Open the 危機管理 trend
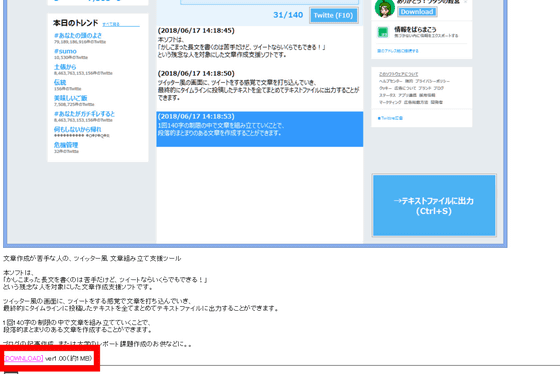The height and width of the screenshot is (374, 560). coord(66,145)
